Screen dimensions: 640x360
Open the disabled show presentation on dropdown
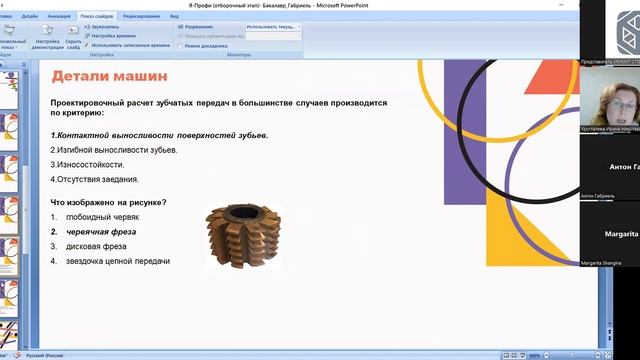(273, 36)
